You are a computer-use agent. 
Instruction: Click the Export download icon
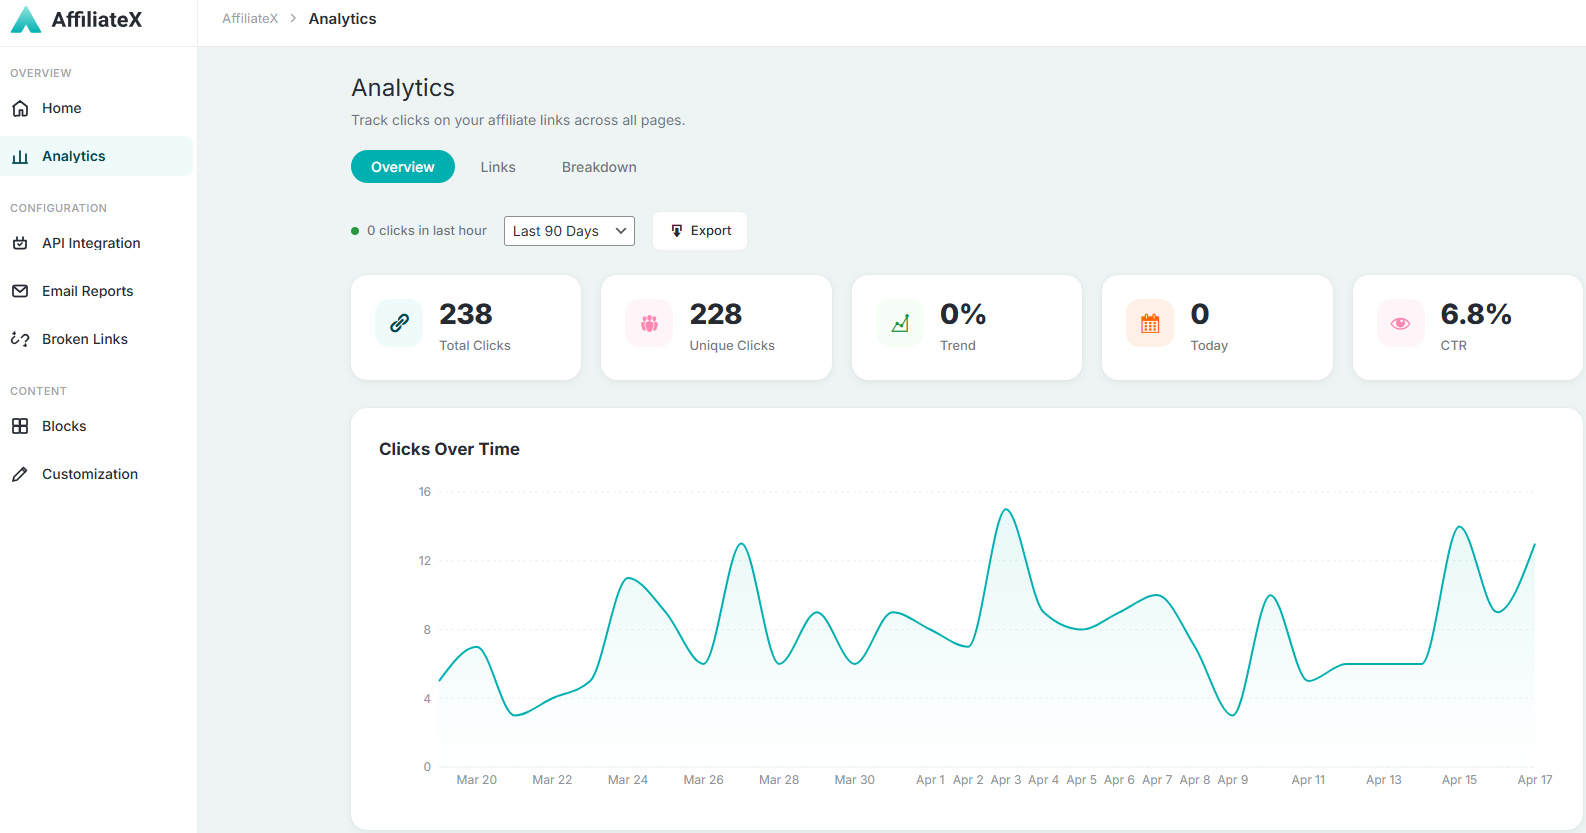click(x=677, y=231)
